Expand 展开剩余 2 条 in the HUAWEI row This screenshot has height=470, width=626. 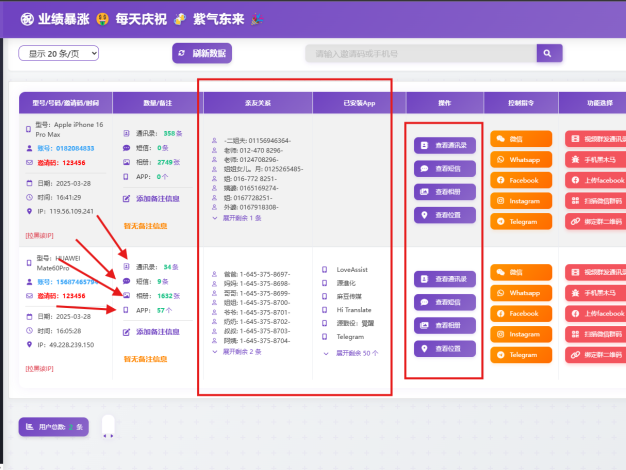pyautogui.click(x=238, y=352)
